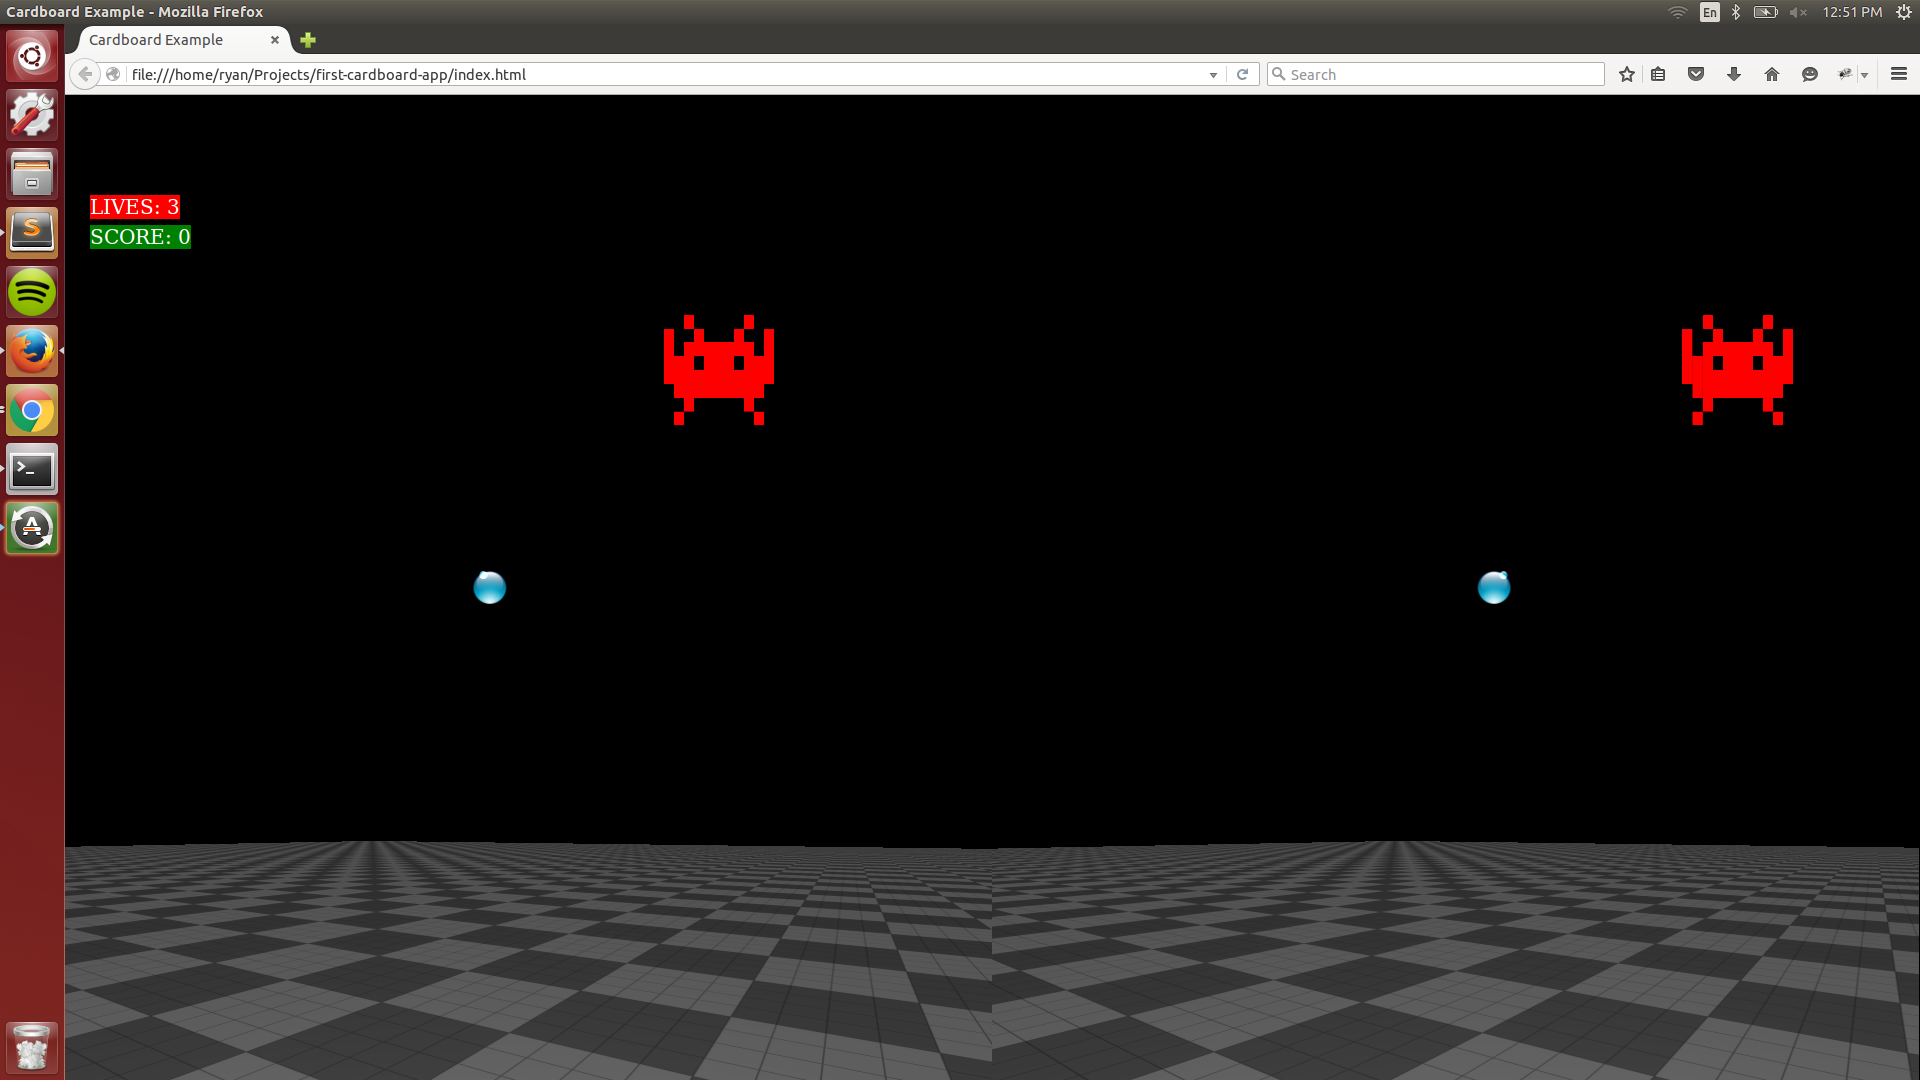Open the Bluetooth indicator menu

click(x=1736, y=12)
